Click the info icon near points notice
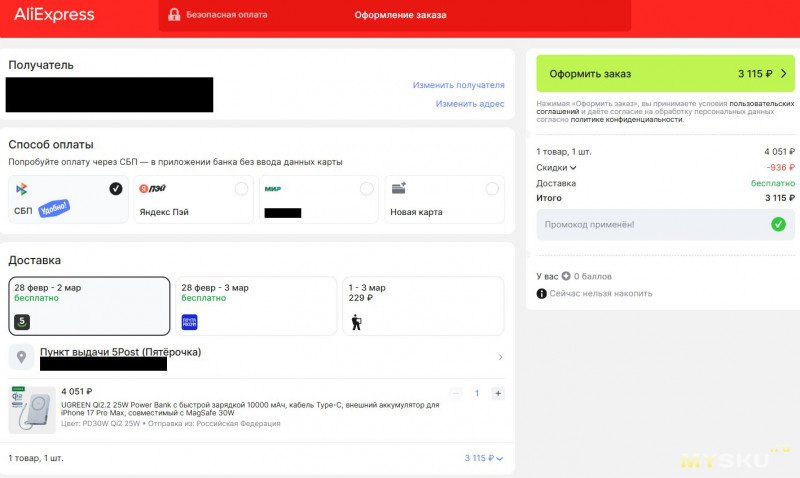 (542, 293)
